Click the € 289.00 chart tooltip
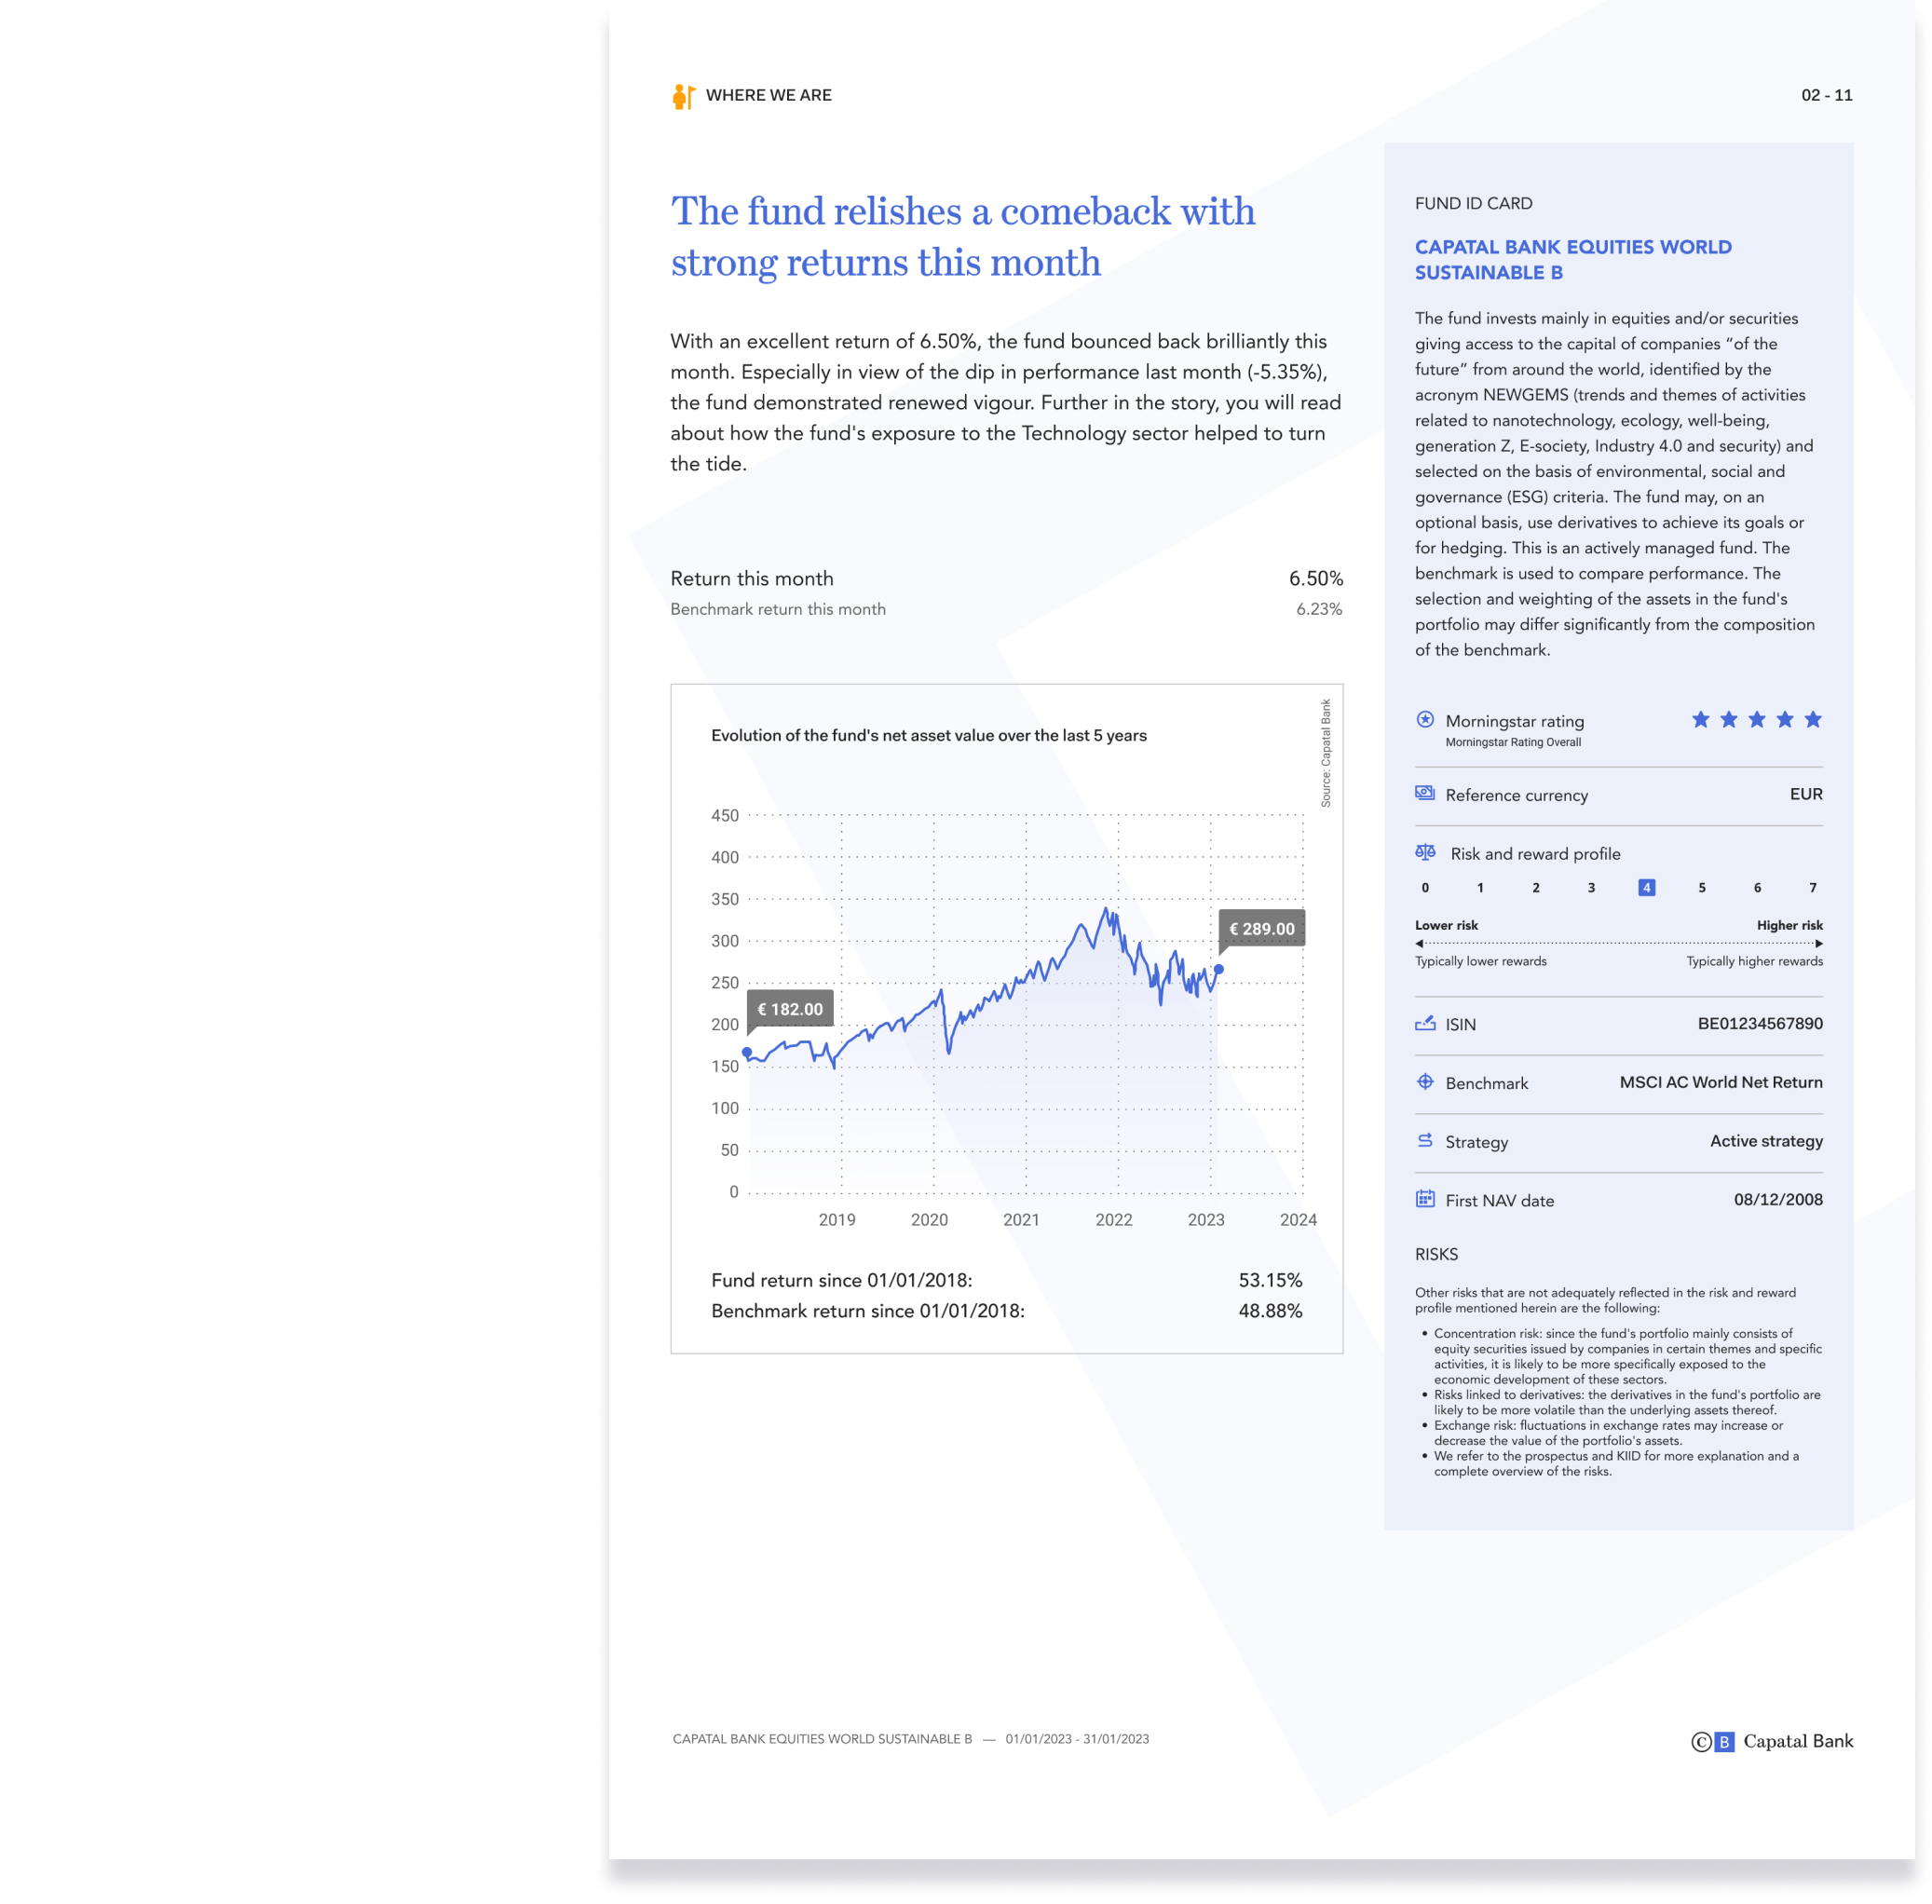This screenshot has width=1932, height=1904. point(1261,929)
